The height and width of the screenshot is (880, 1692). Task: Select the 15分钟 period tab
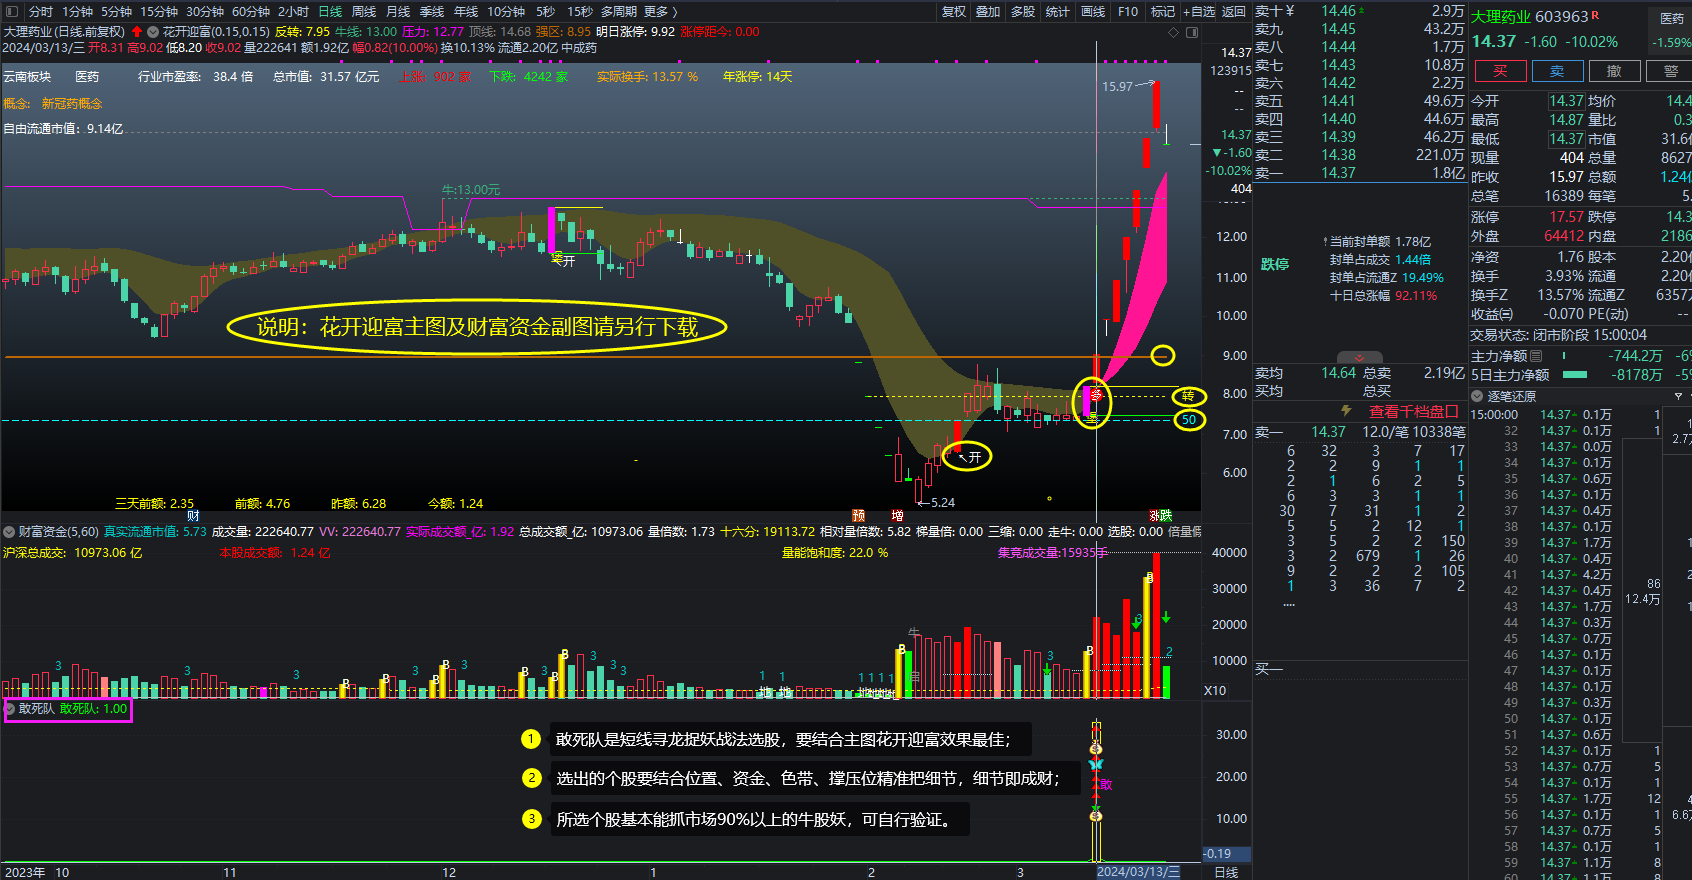[x=159, y=11]
